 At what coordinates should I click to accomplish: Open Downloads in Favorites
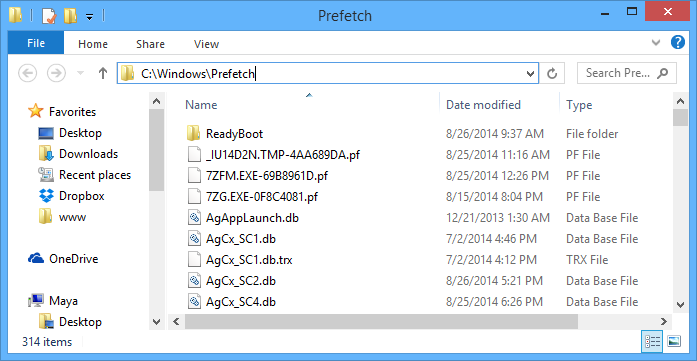88,154
